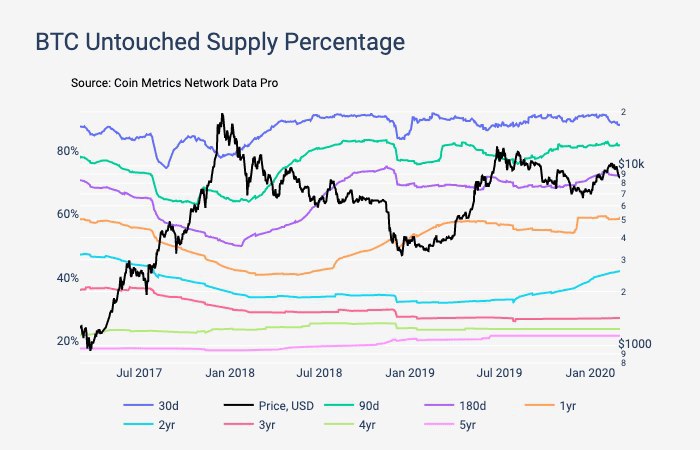The image size is (700, 450).
Task: Click the 80% y-axis label
Action: [68, 151]
